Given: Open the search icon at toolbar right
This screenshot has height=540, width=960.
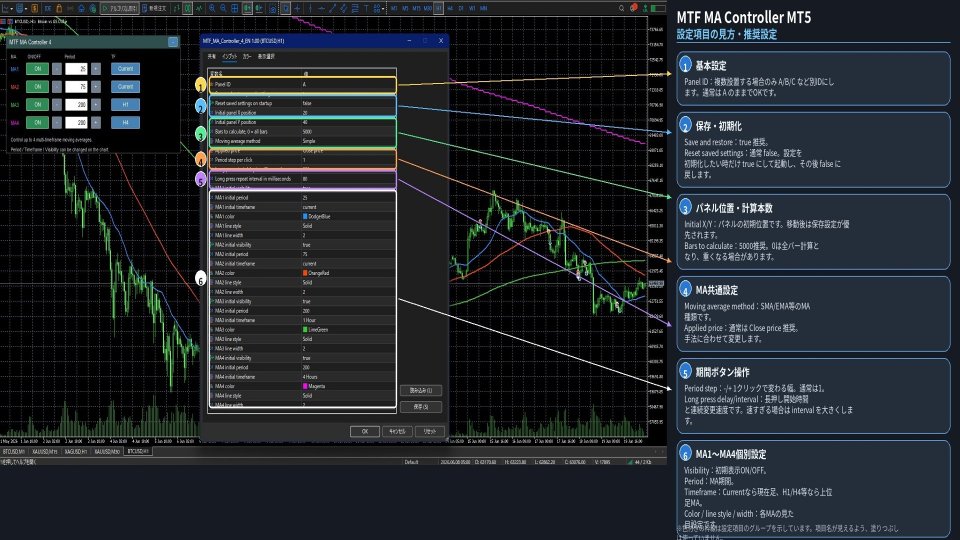Looking at the screenshot, I should pyautogui.click(x=621, y=9).
